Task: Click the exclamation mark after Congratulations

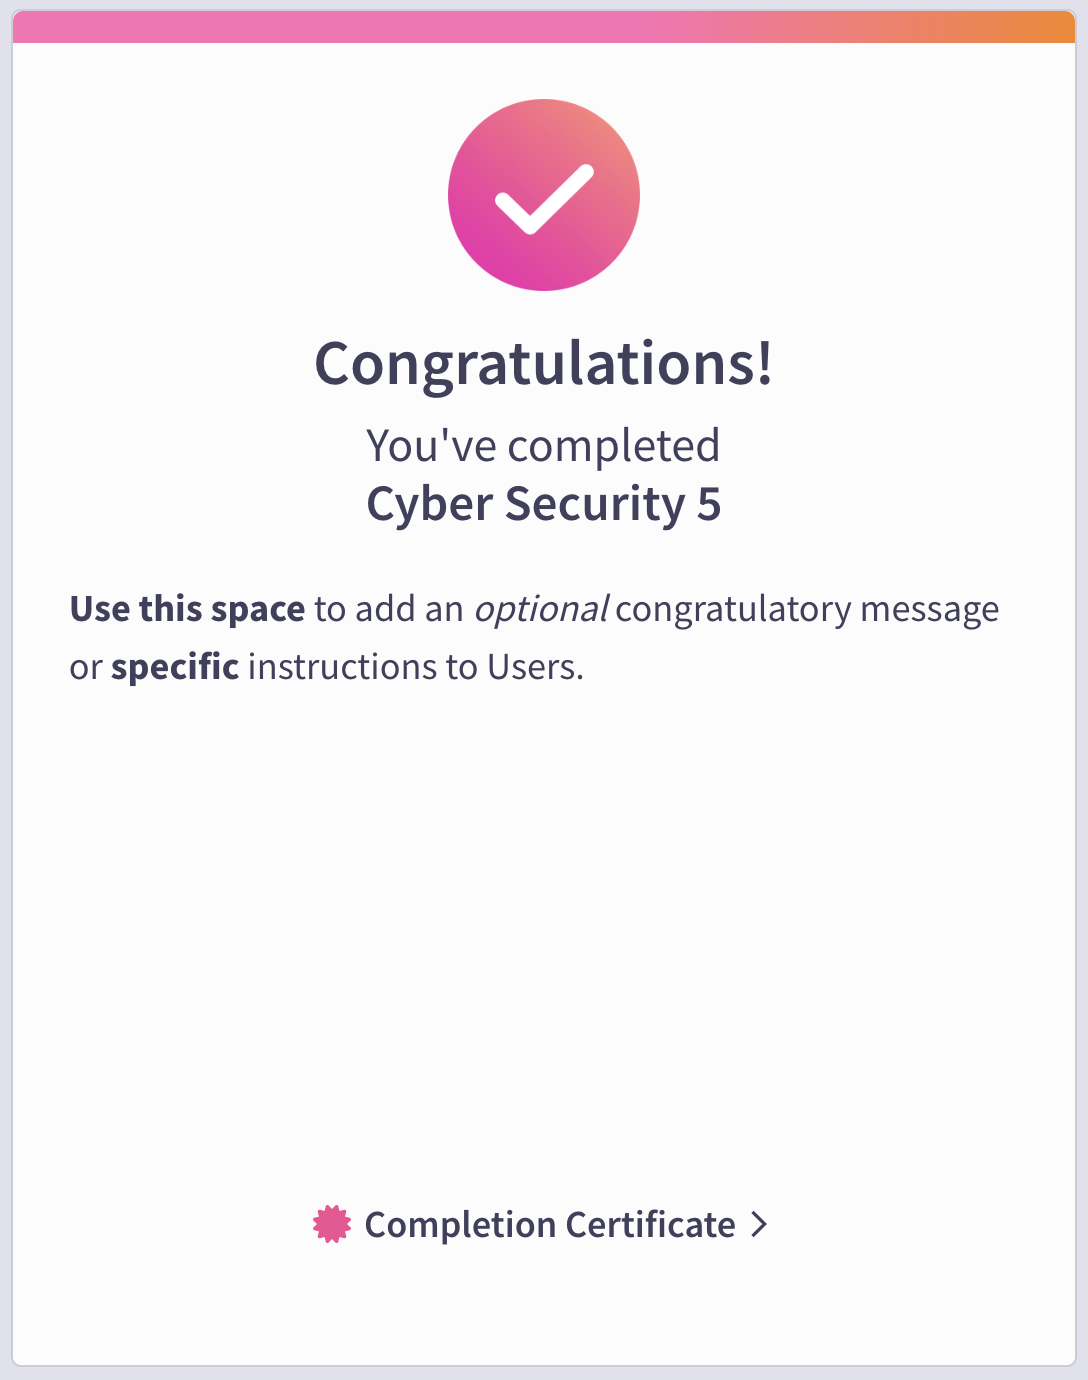Action: pyautogui.click(x=764, y=360)
